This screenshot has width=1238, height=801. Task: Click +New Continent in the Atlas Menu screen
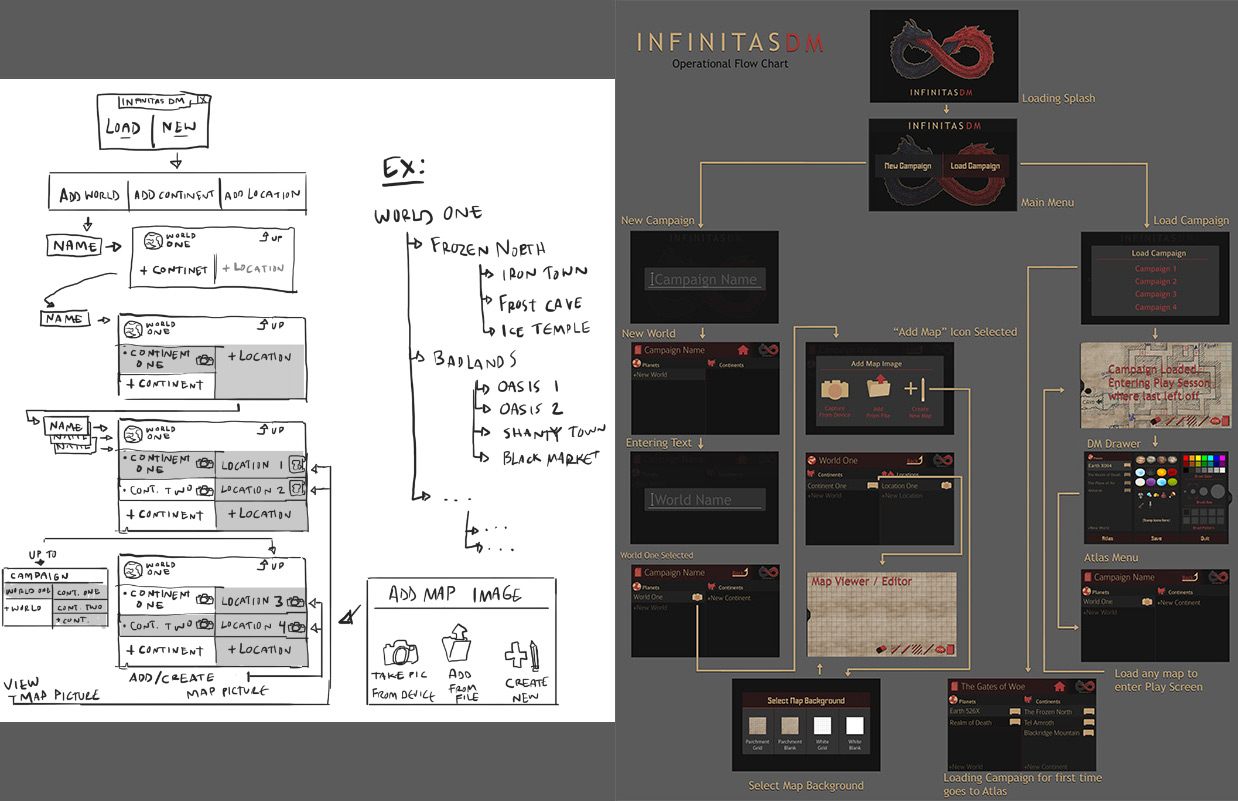coord(1180,602)
